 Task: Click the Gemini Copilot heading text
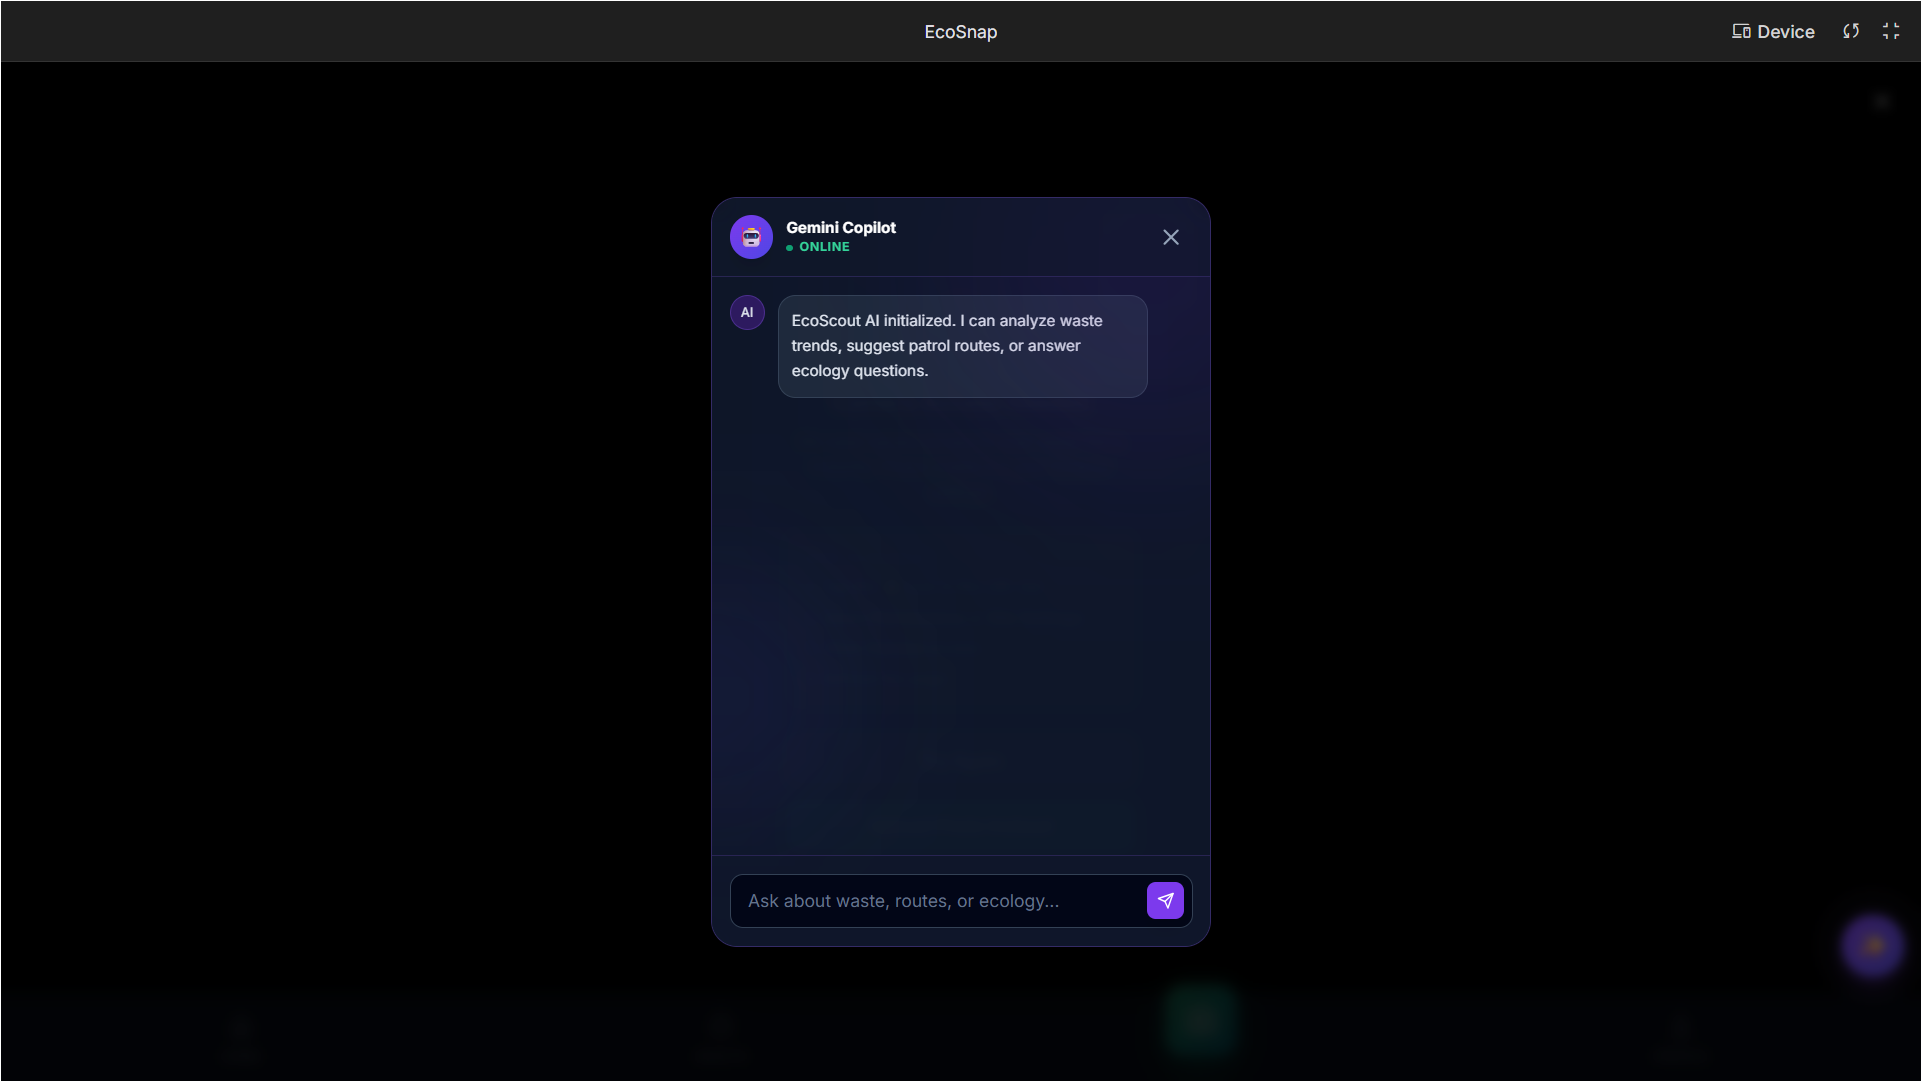tap(840, 227)
